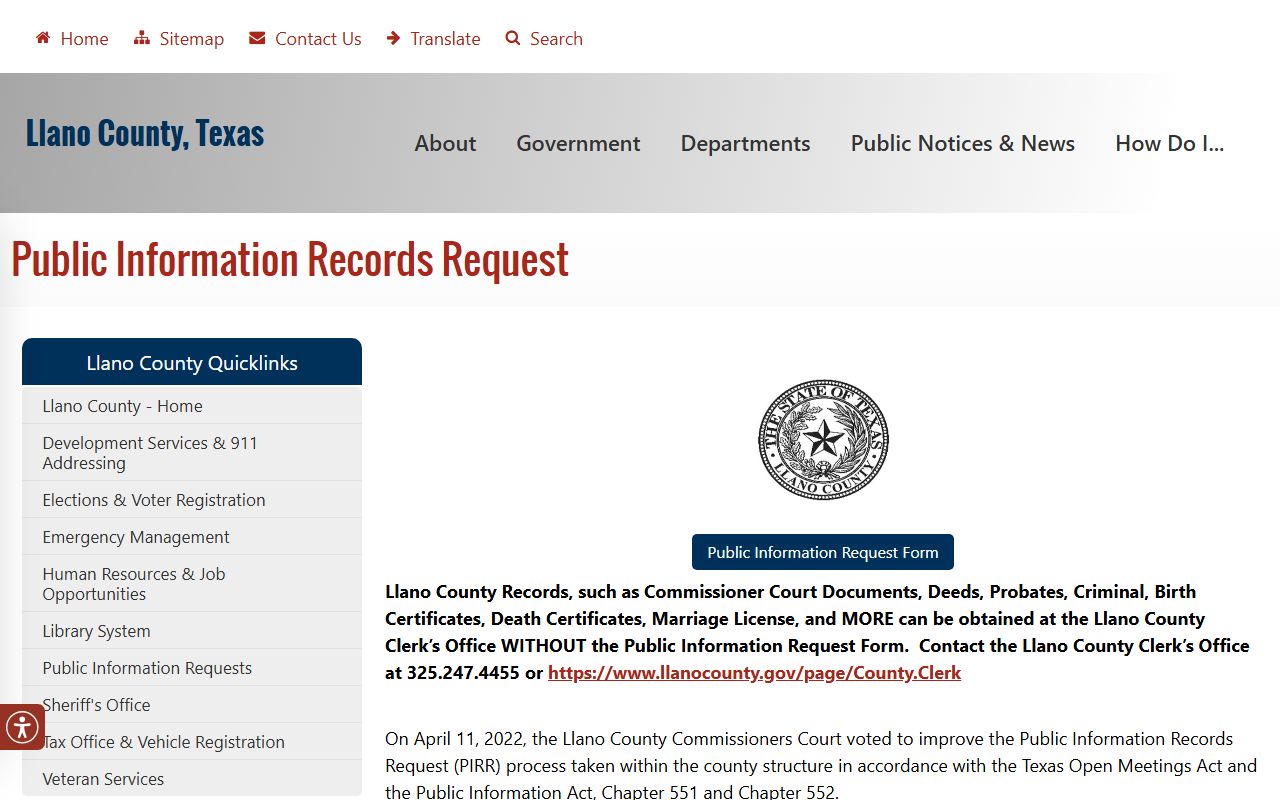Open the Search link
Image resolution: width=1280 pixels, height=800 pixels.
point(556,38)
